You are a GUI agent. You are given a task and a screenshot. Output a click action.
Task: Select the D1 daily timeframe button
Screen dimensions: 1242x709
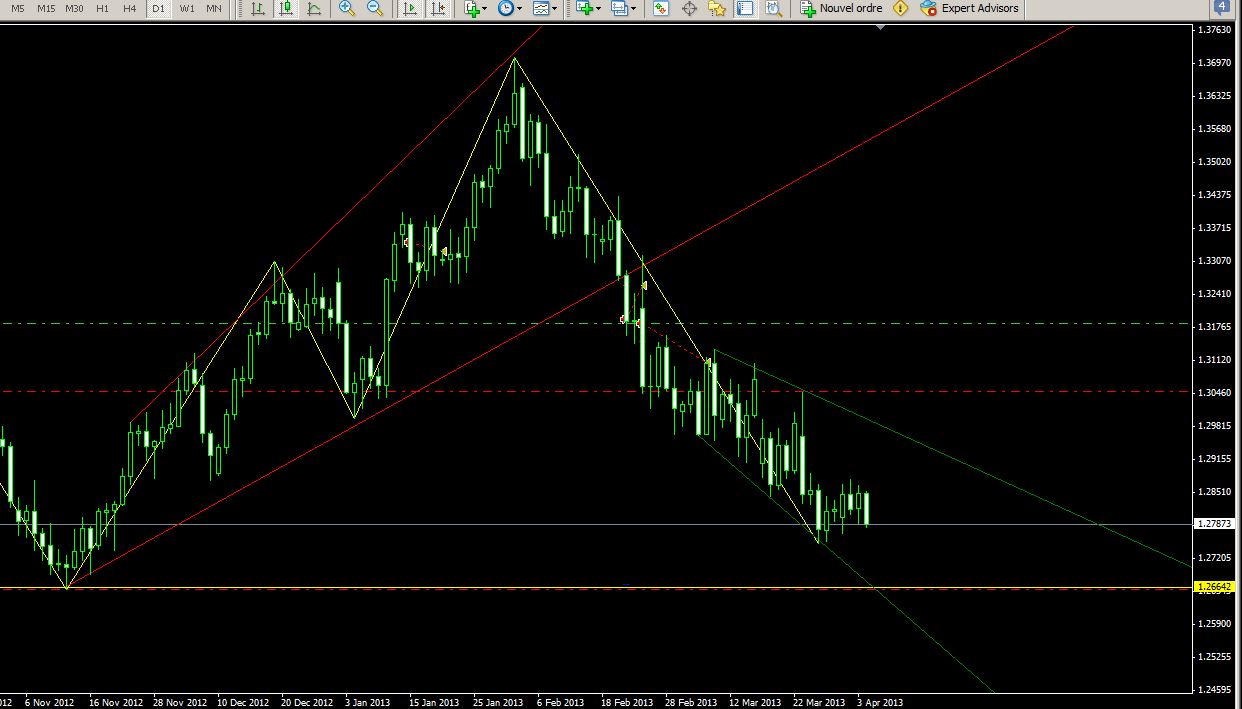click(x=158, y=8)
